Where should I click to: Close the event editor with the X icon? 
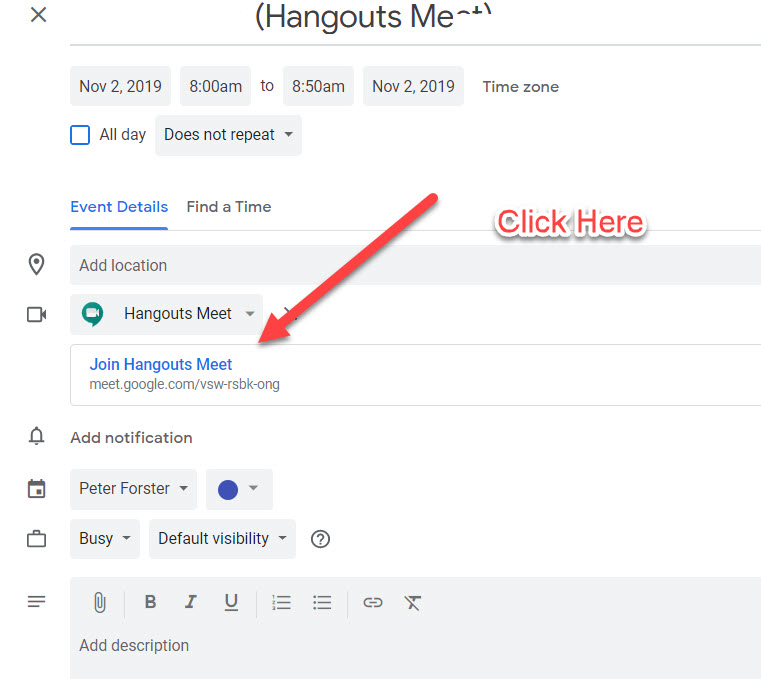(38, 15)
